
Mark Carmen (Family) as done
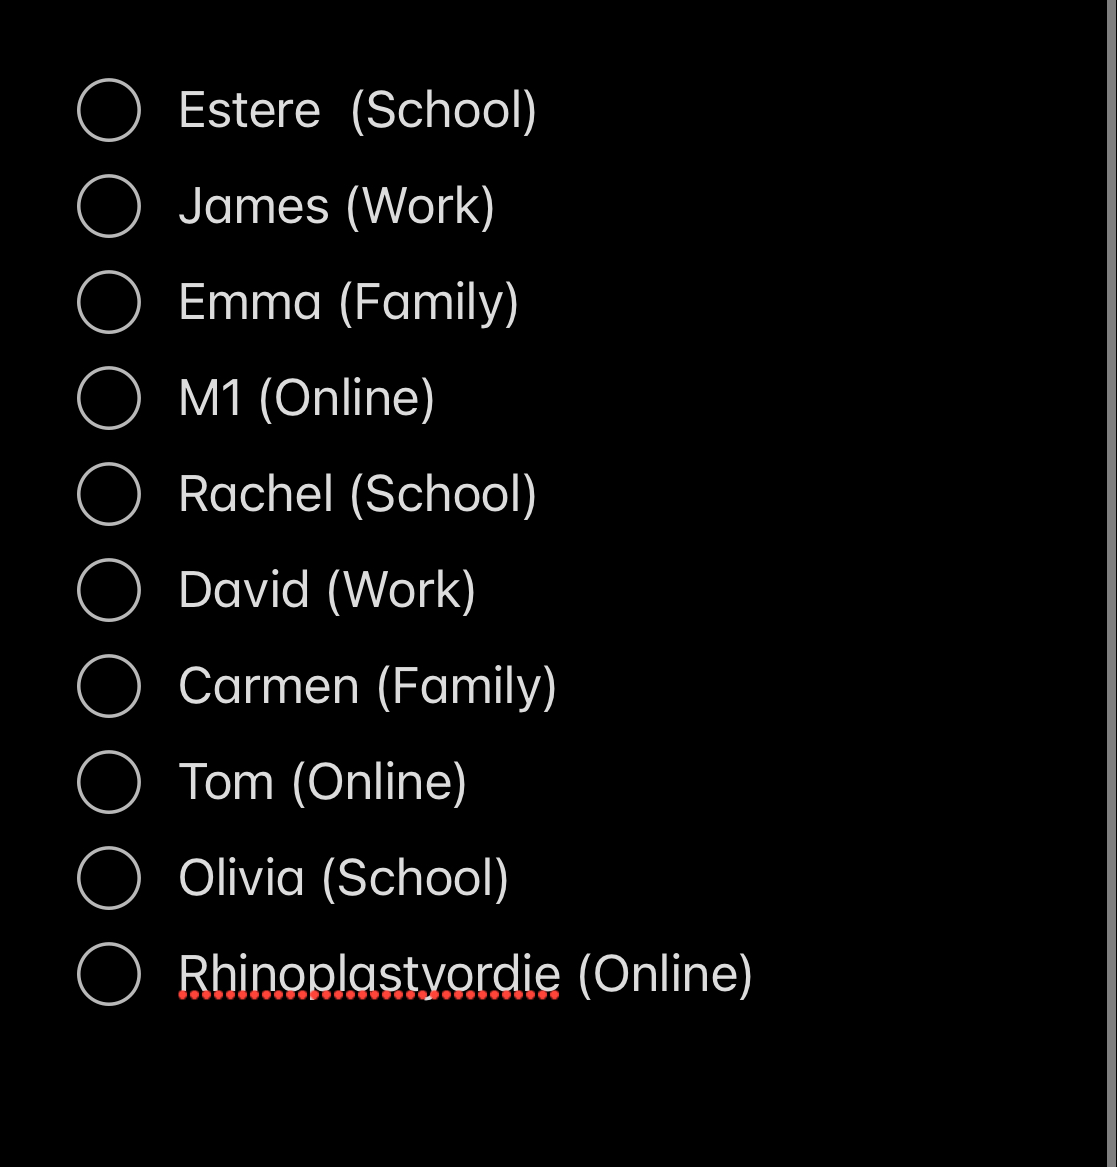(109, 686)
